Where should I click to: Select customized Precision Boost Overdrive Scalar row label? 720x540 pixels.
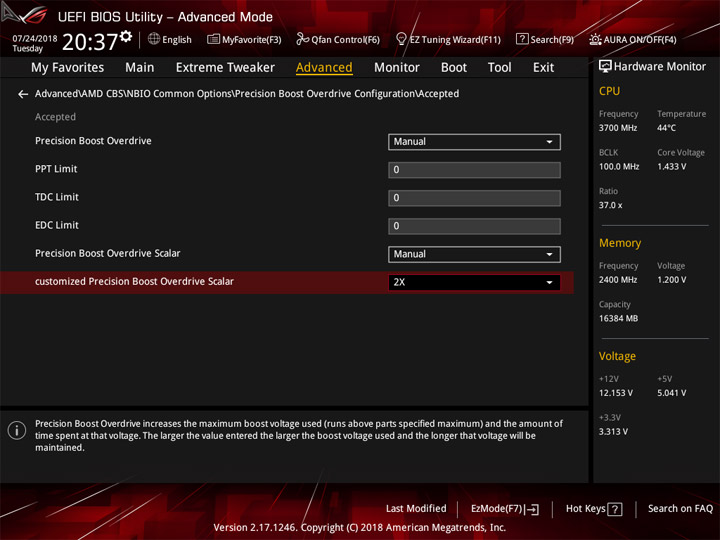[x=135, y=281]
